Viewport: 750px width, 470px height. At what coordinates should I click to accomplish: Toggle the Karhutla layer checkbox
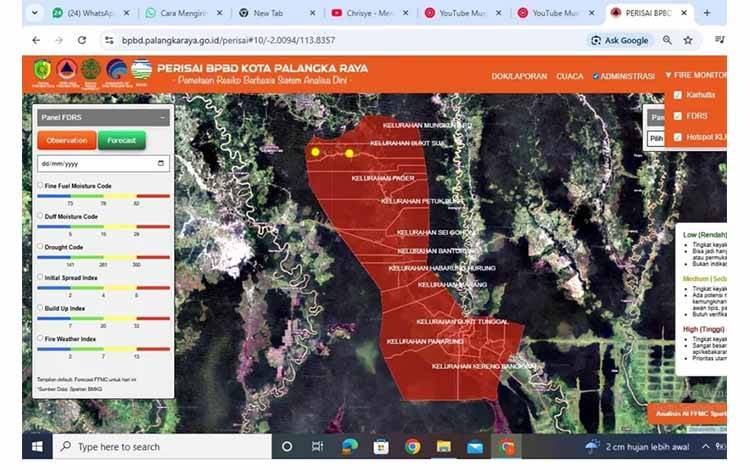pyautogui.click(x=678, y=95)
